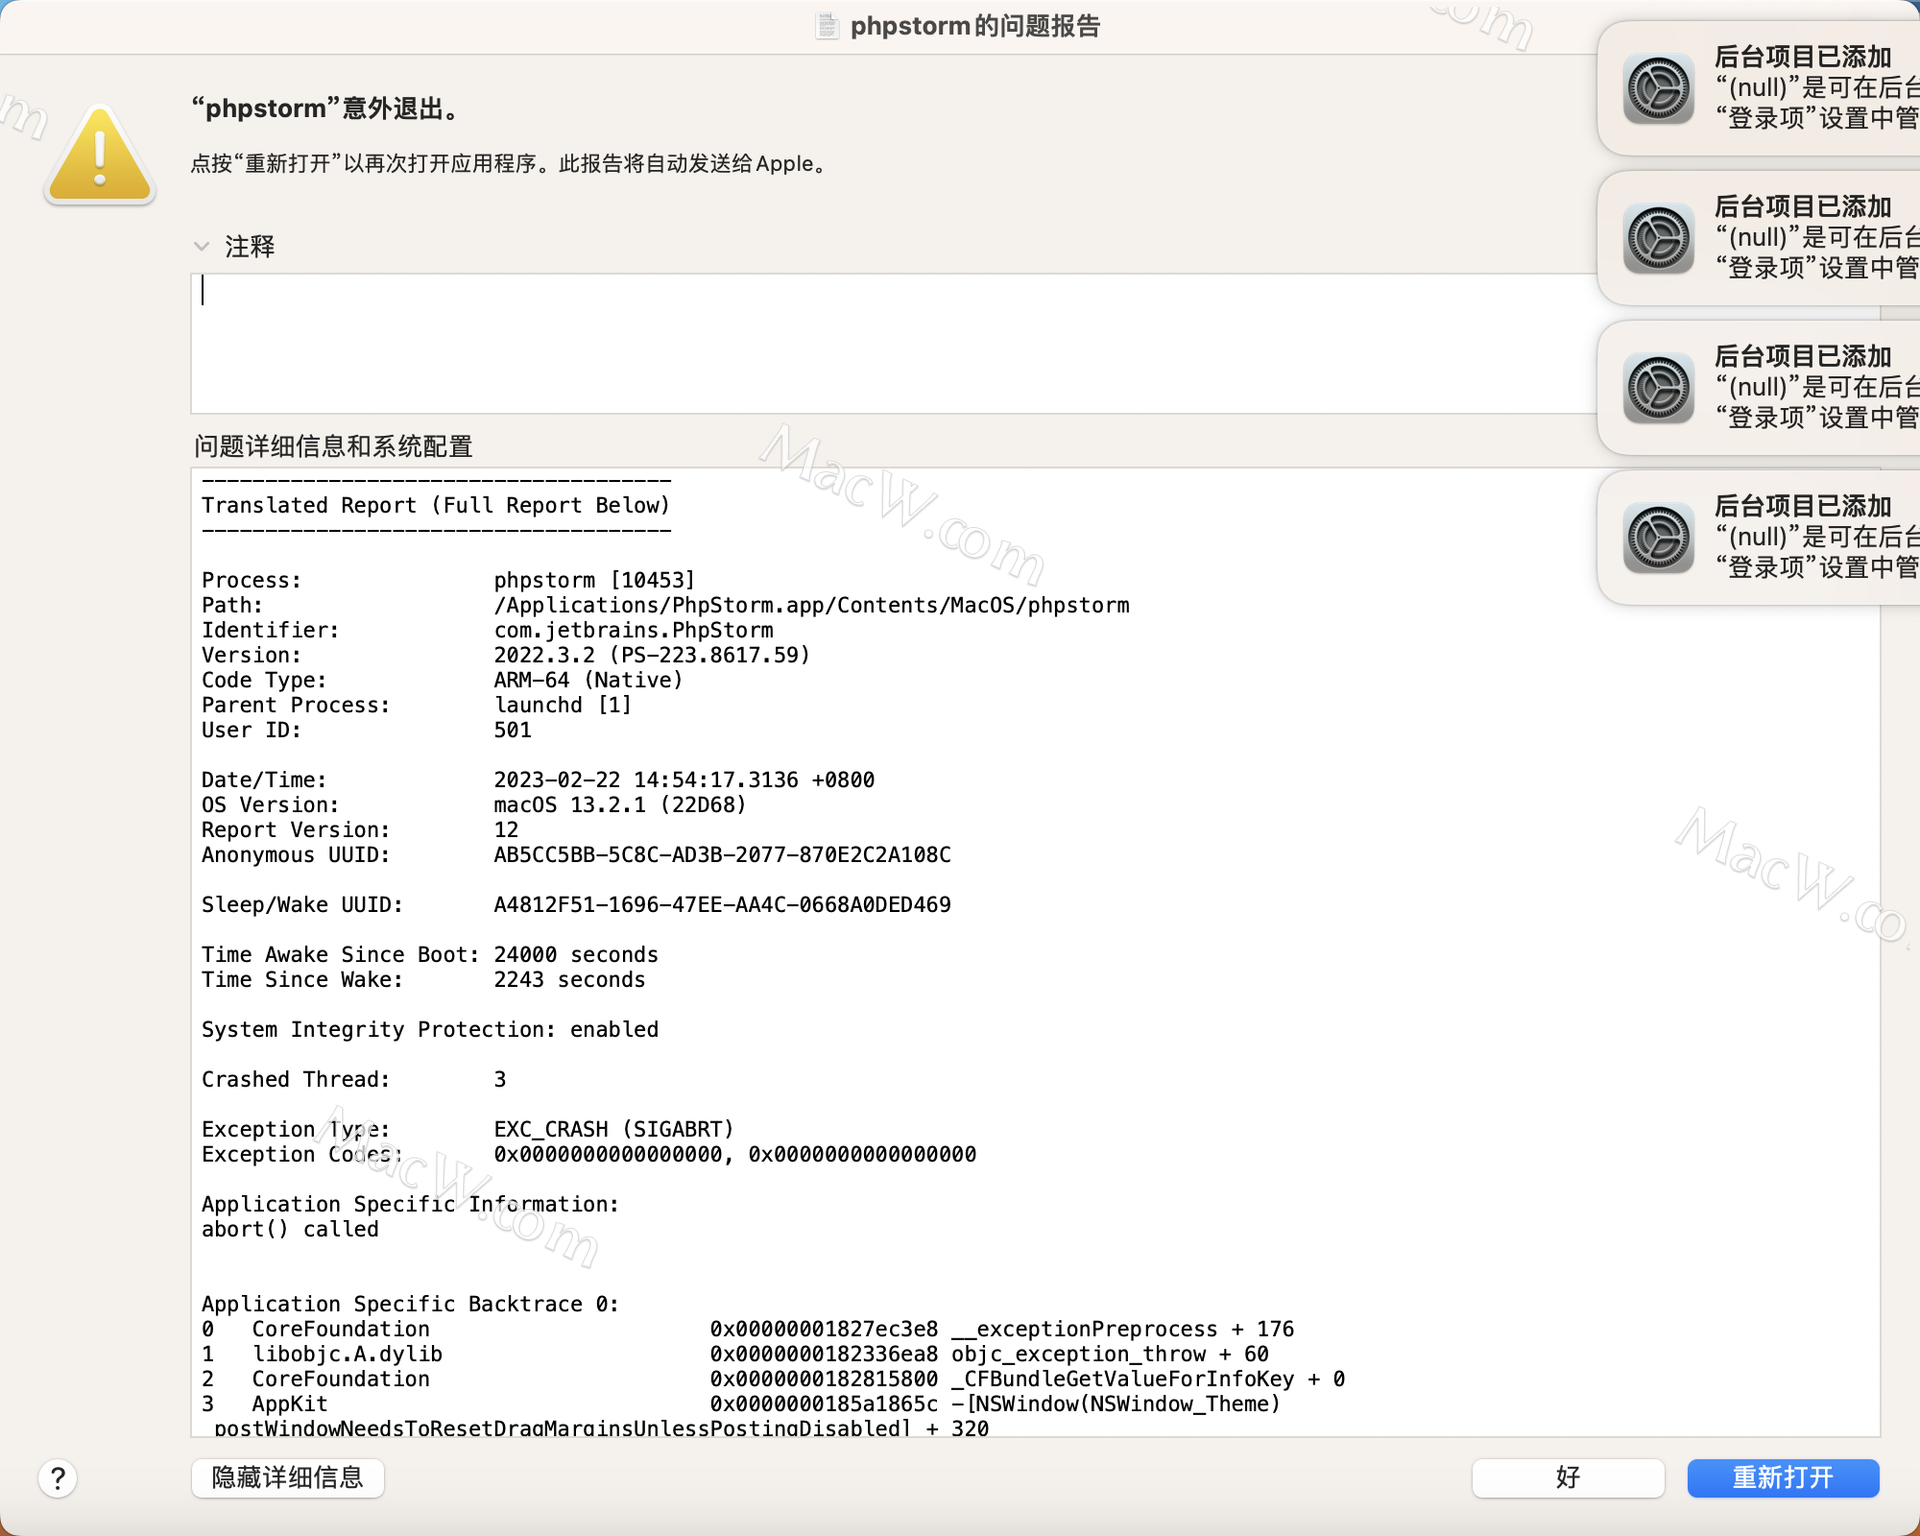
Task: Open the fourth 后台项目已添加 notification
Action: 1760,539
